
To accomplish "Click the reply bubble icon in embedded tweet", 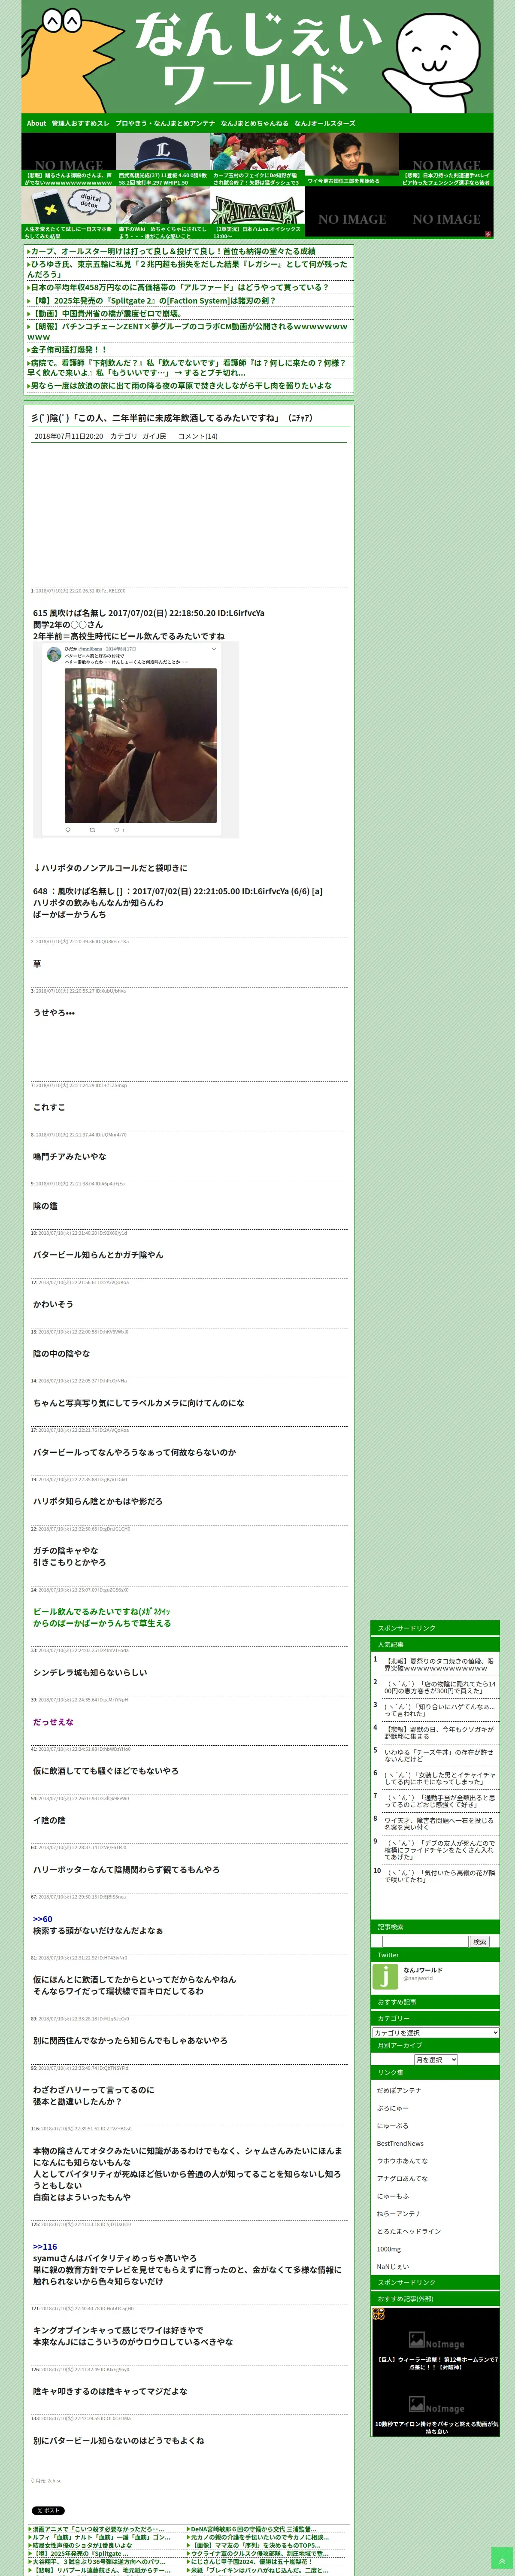I will (68, 829).
